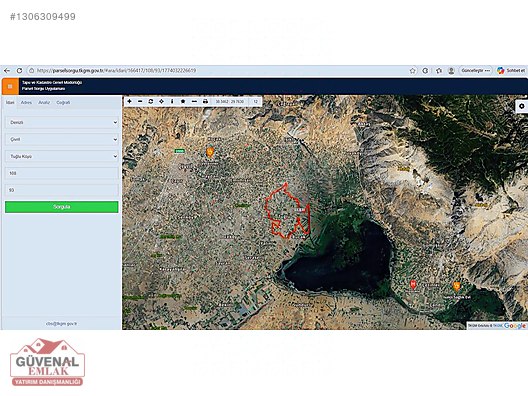Click the green Sorgula button

click(x=62, y=207)
